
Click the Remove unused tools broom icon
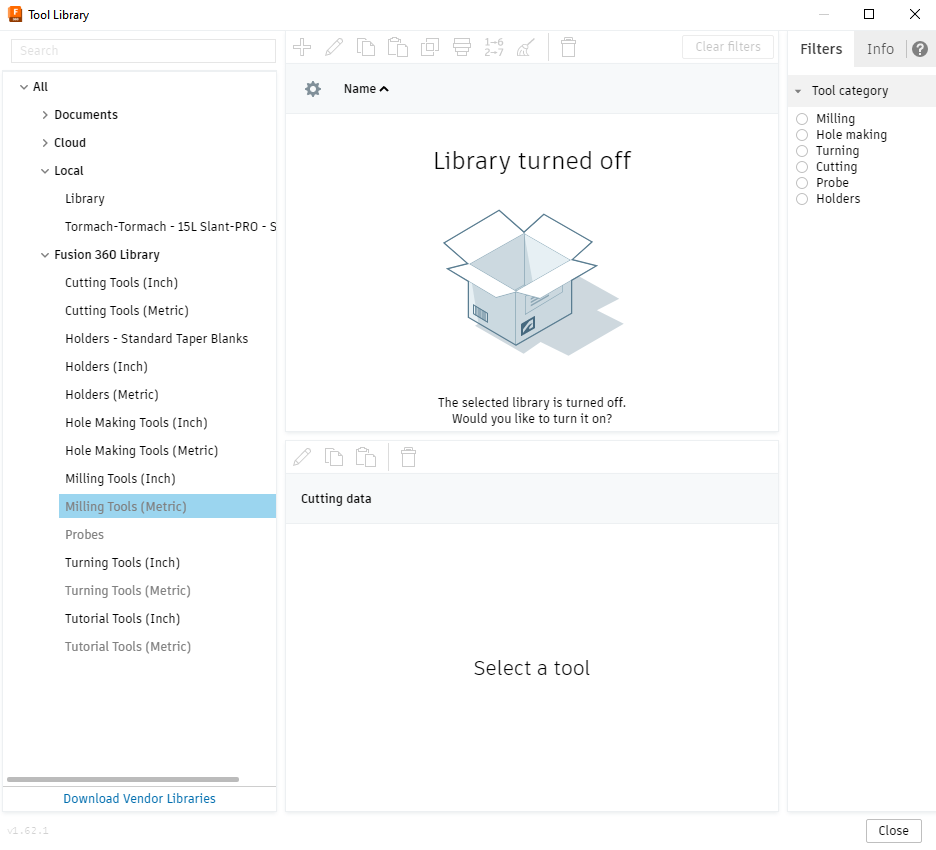coord(526,47)
